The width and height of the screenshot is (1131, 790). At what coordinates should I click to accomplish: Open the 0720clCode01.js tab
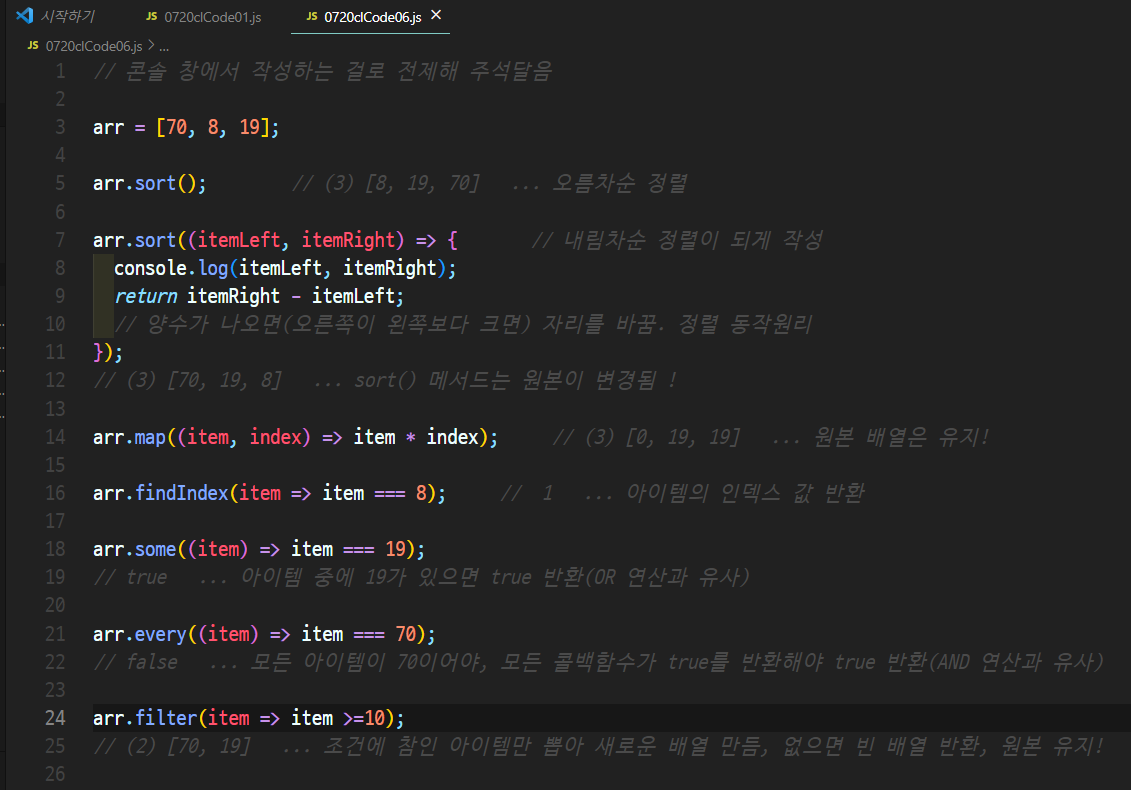203,17
